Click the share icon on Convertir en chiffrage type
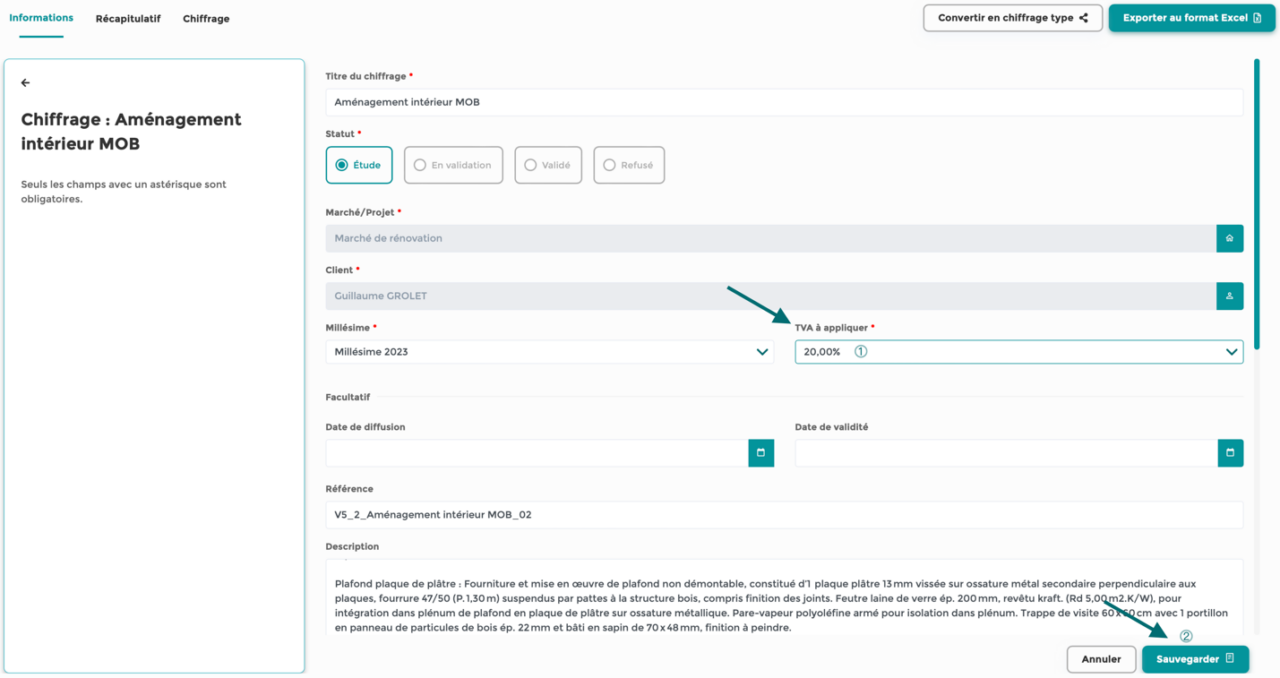The width and height of the screenshot is (1280, 678). (1083, 17)
